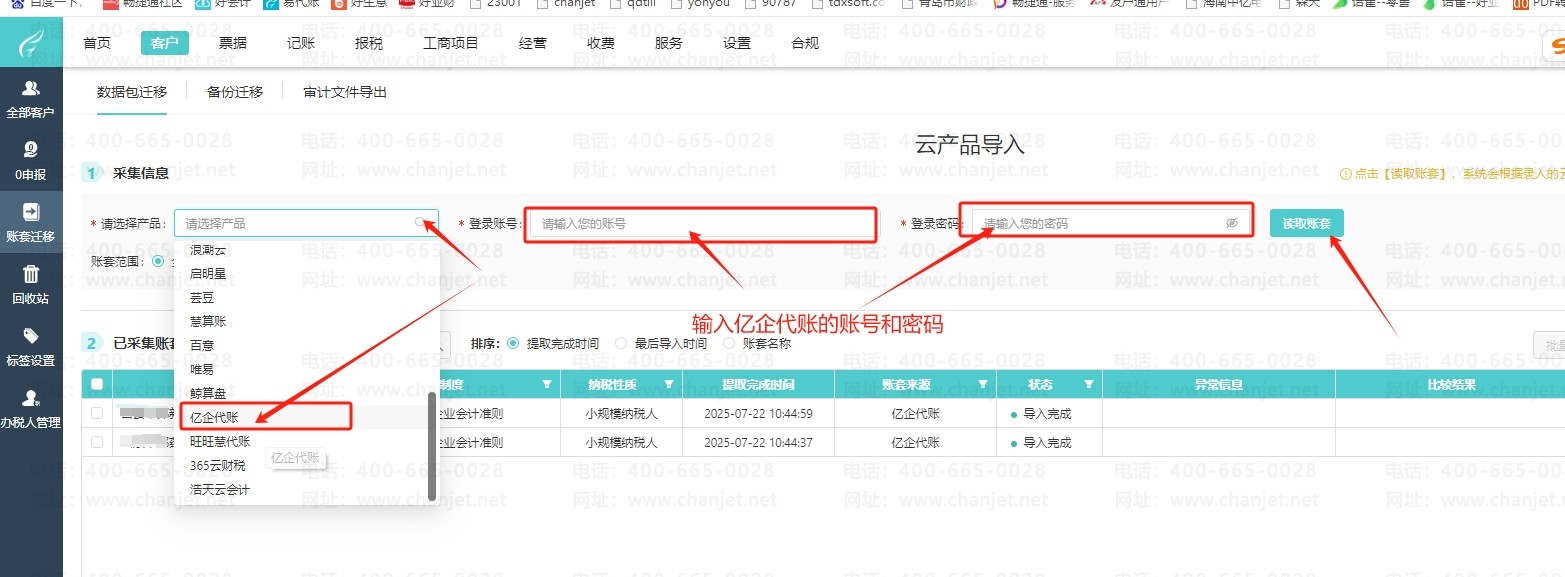Switch to the 备份迁移 tab
Image resolution: width=1565 pixels, height=577 pixels.
click(235, 92)
